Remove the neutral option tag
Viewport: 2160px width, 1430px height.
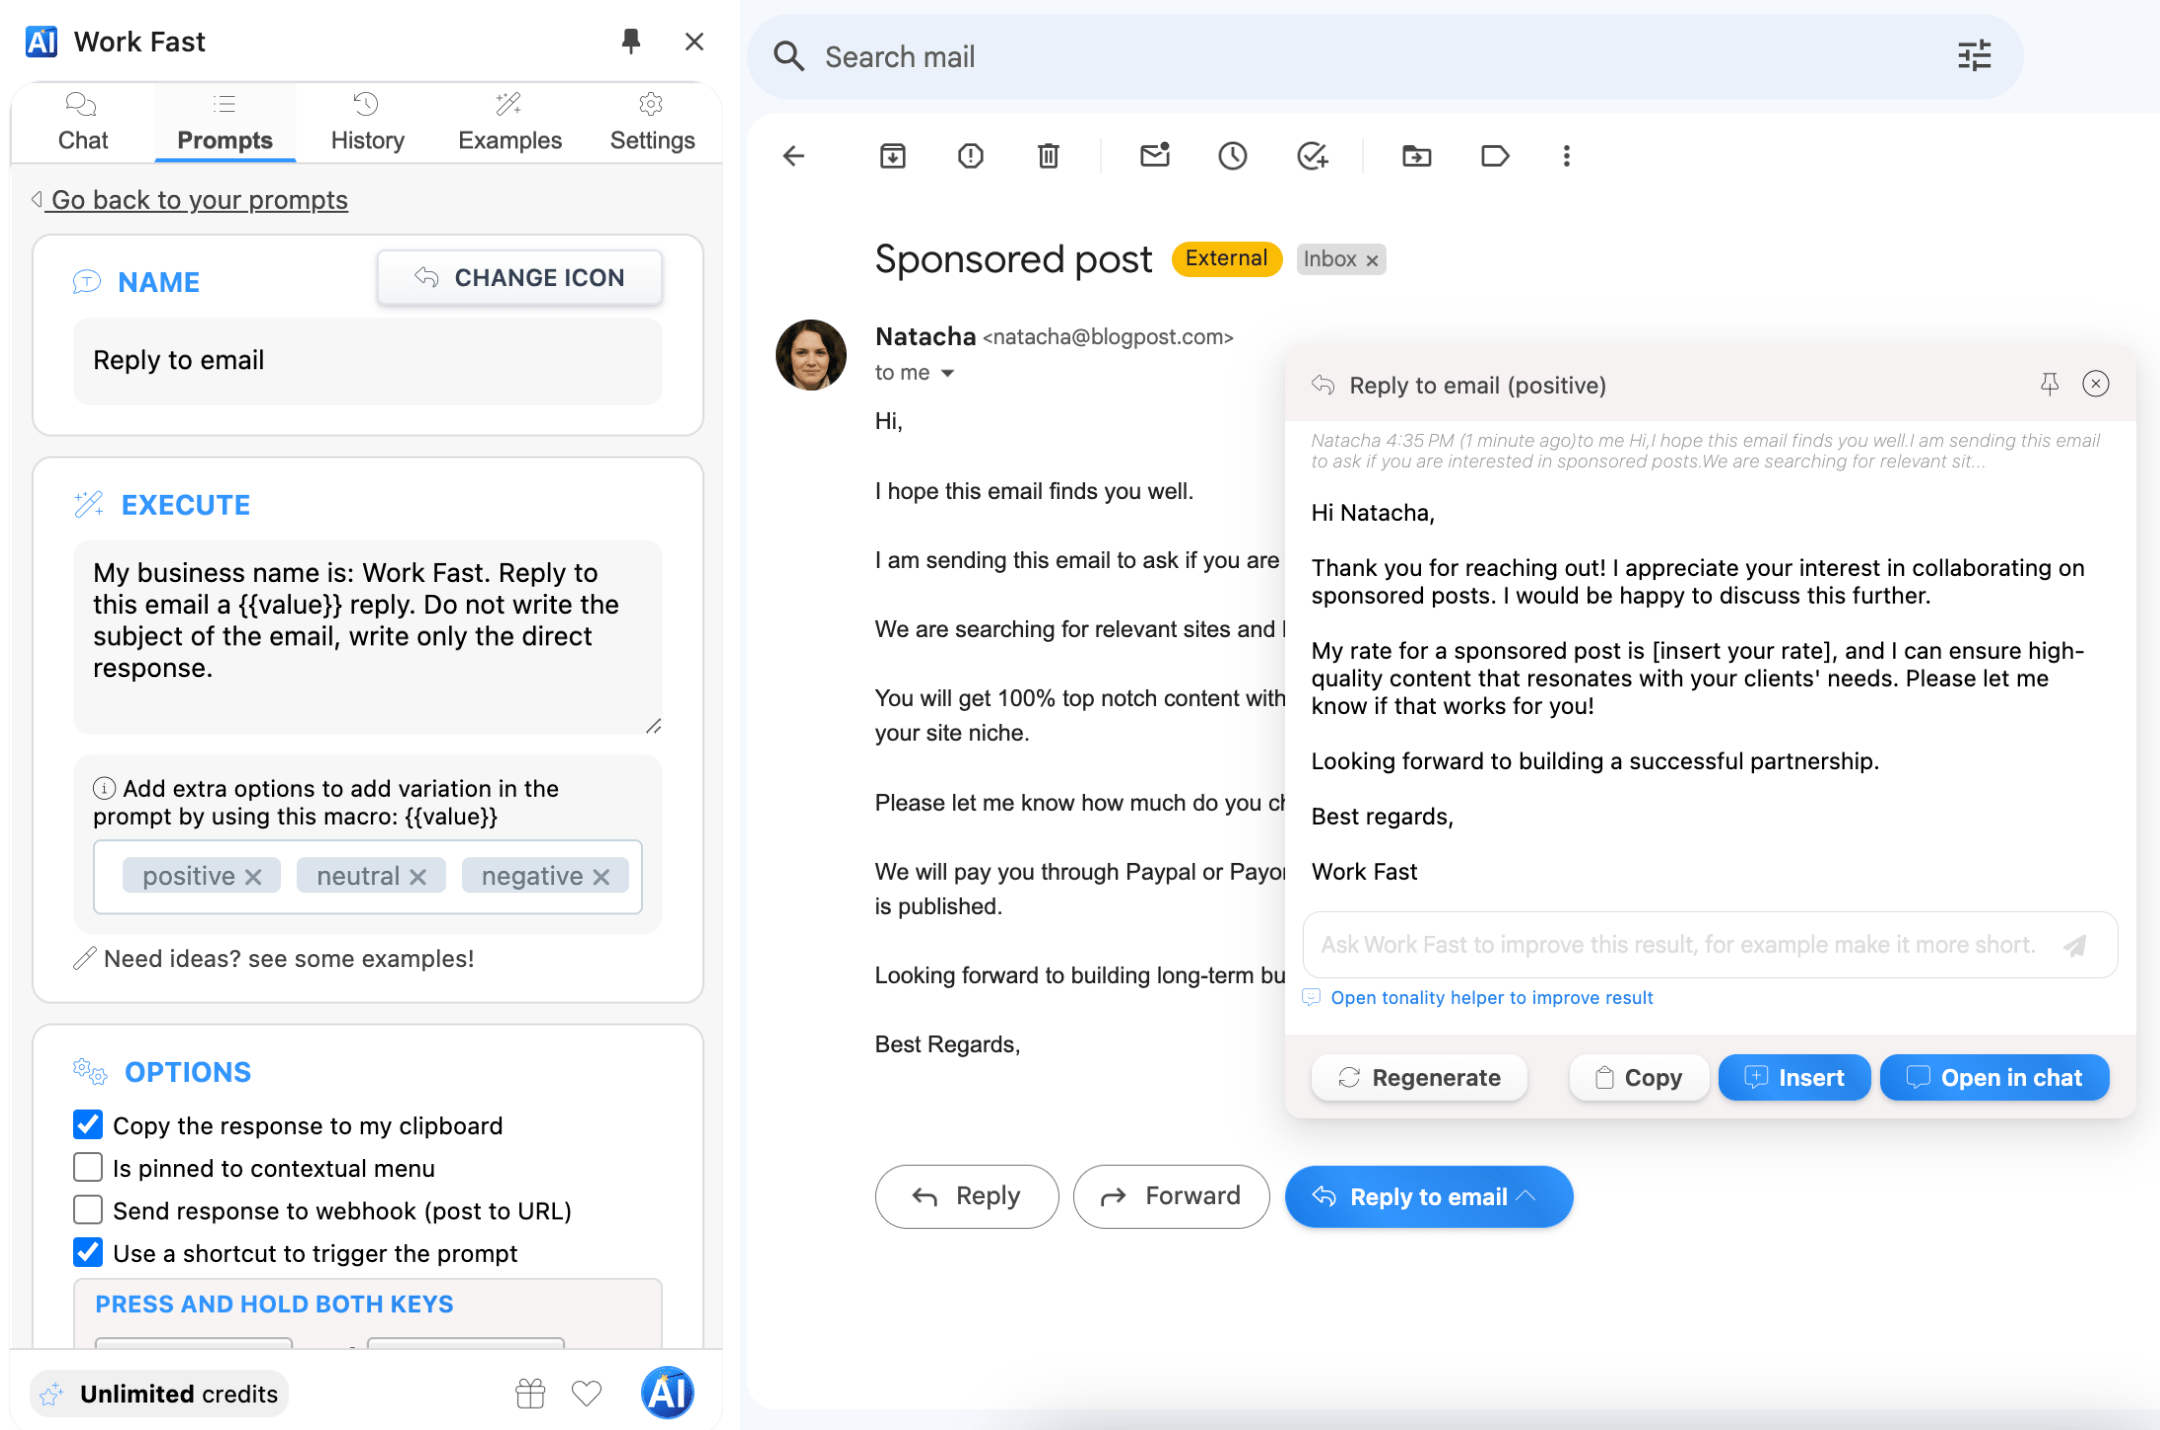(418, 877)
